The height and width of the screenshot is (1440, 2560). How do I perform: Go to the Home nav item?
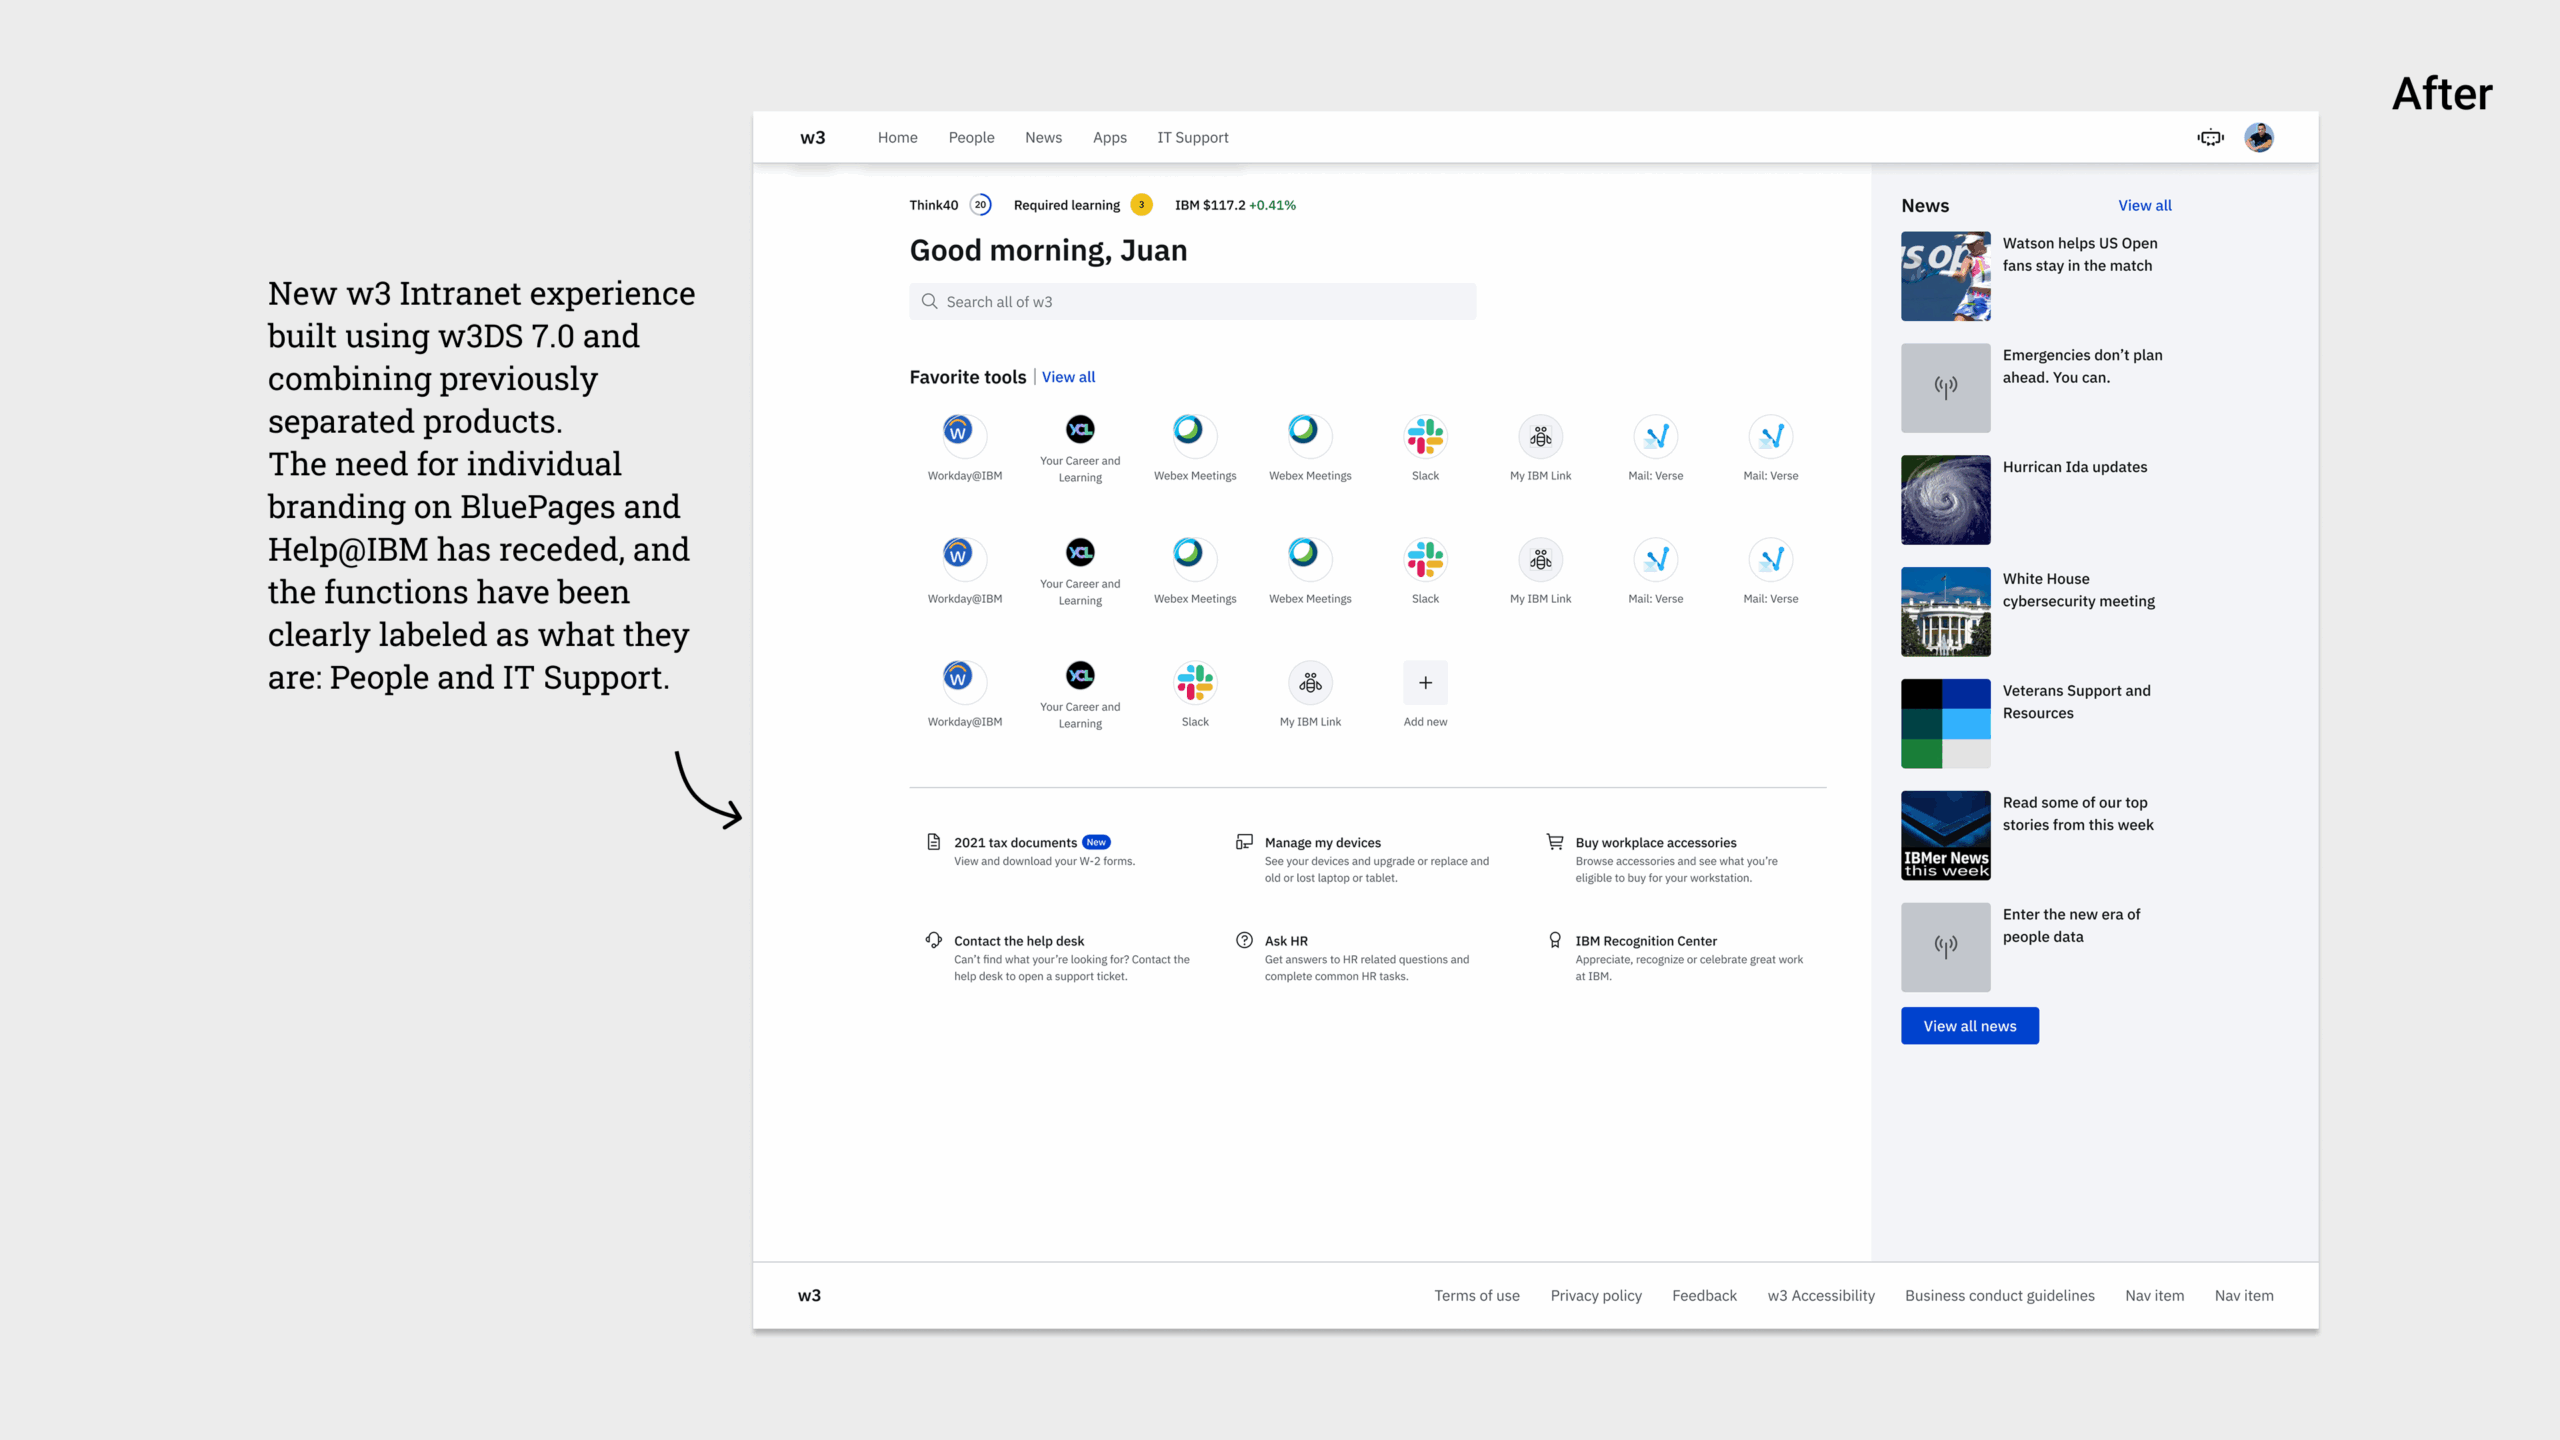897,138
